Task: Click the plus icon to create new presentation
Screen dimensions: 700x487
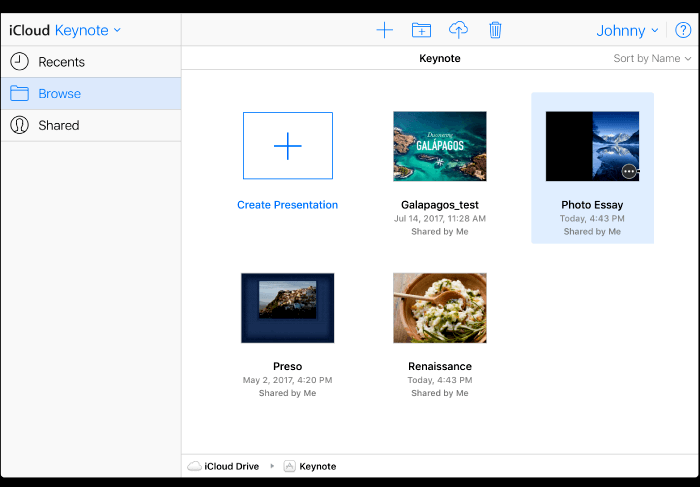Action: 384,30
